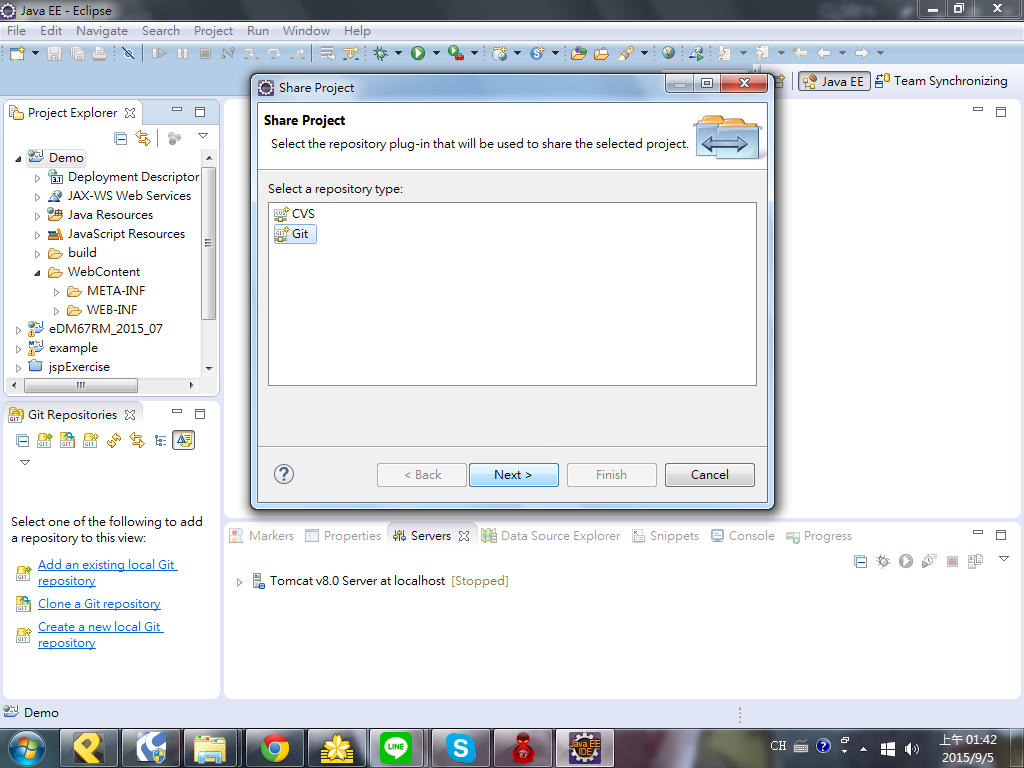The height and width of the screenshot is (768, 1024).
Task: Click 'Clone a Git repository' link
Action: 99,603
